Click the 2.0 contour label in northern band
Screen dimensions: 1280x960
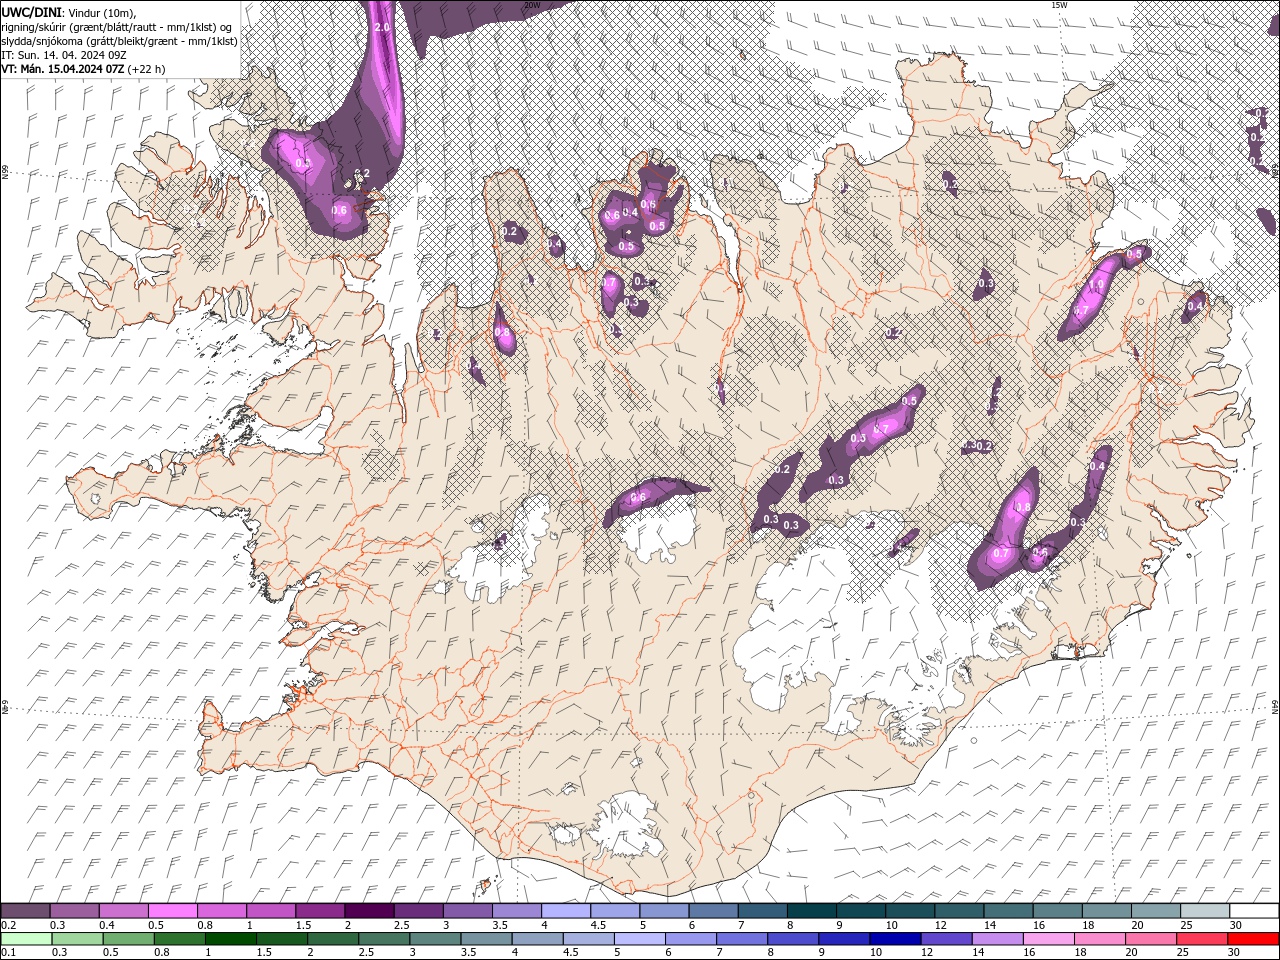tap(382, 27)
